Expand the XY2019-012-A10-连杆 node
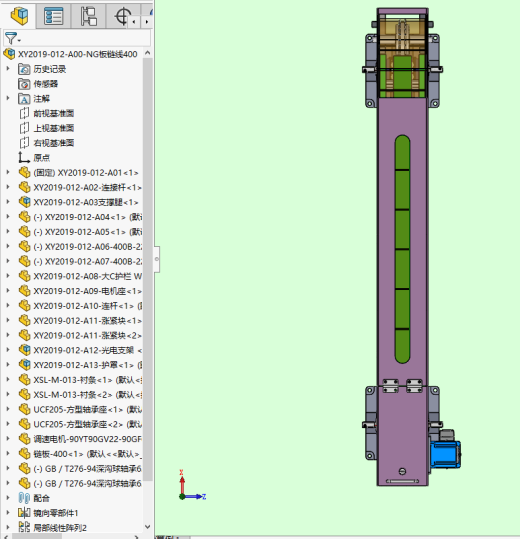Image resolution: width=520 pixels, height=539 pixels. click(8, 305)
